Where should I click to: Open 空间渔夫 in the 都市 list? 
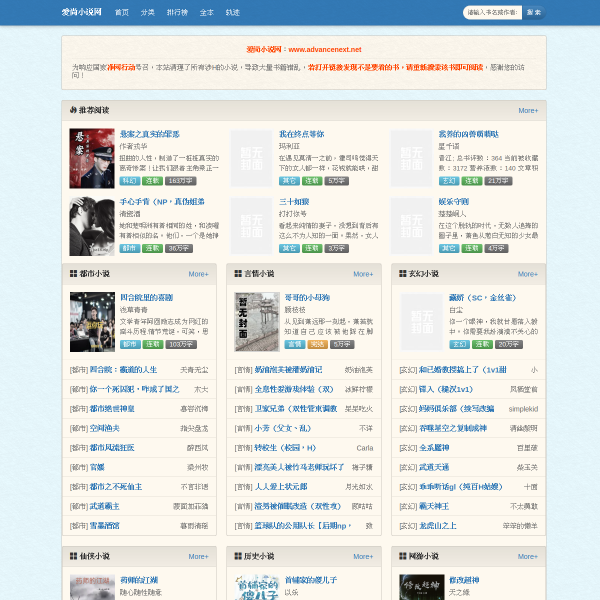coord(104,428)
